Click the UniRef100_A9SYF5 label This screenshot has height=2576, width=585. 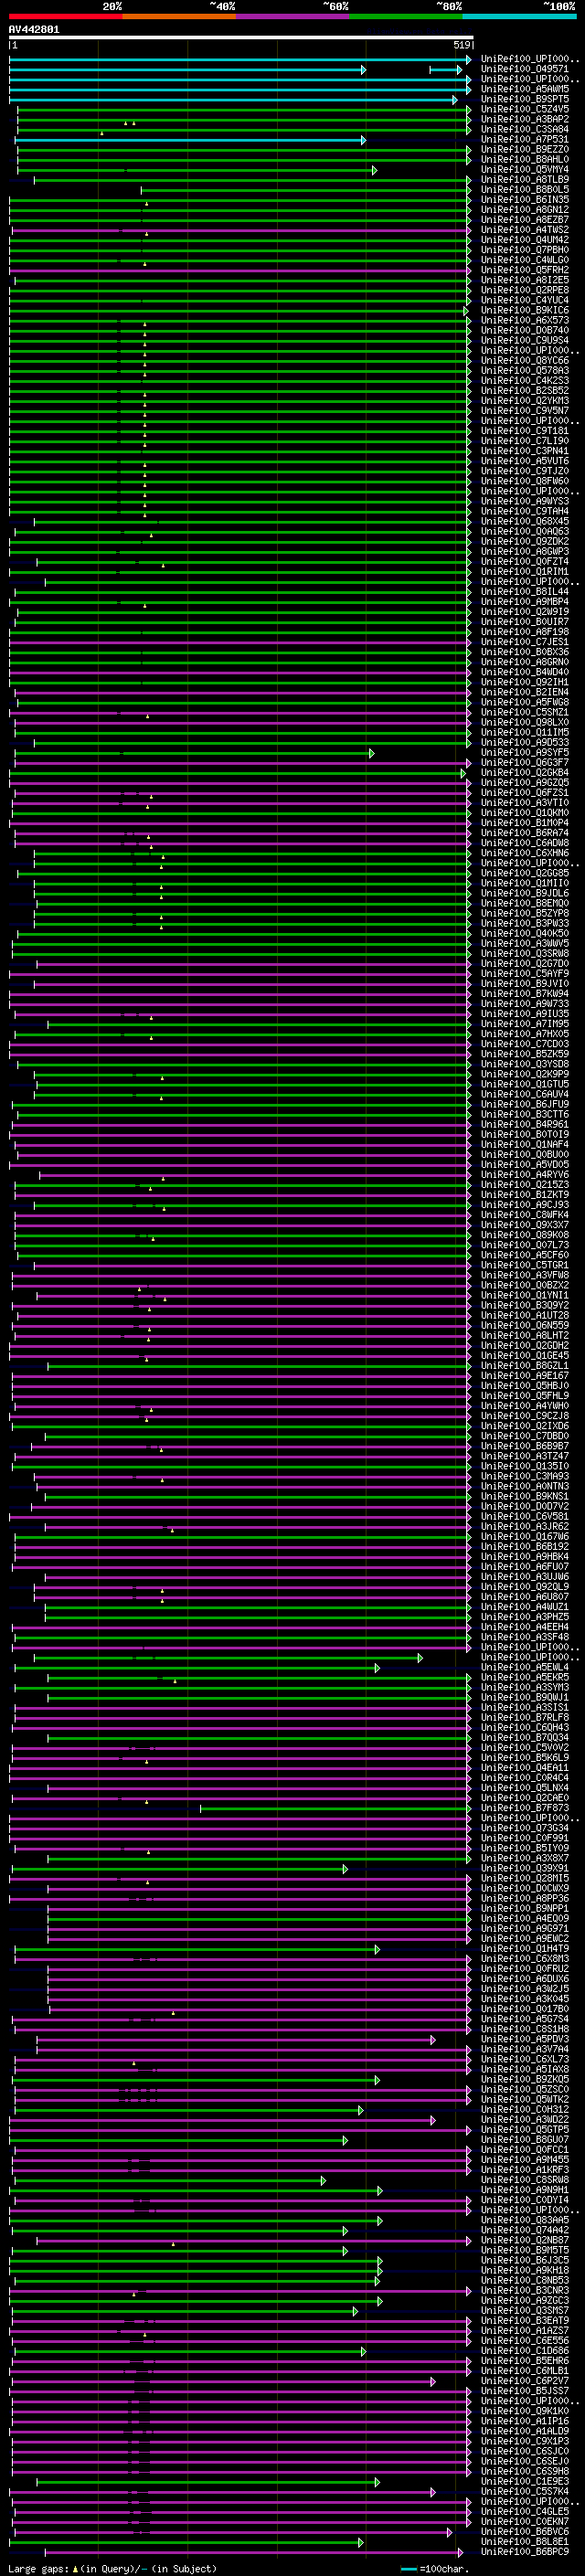525,752
